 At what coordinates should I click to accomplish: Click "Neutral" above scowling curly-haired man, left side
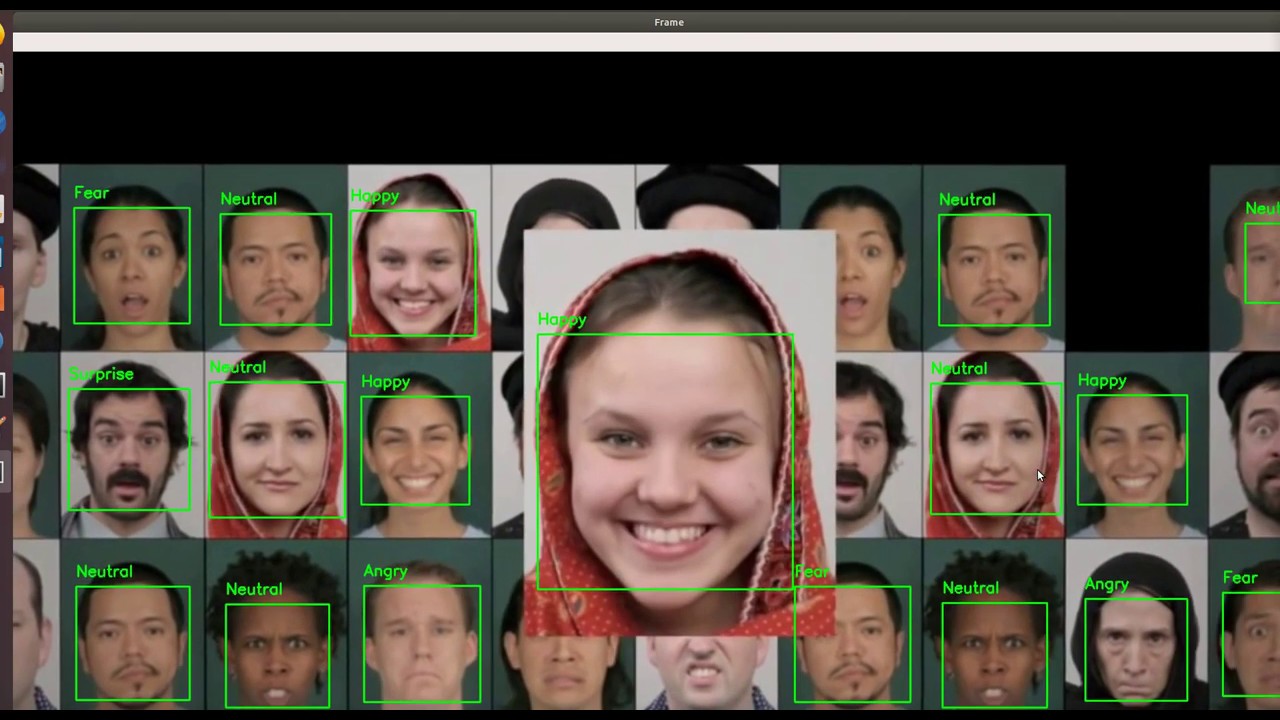(254, 590)
